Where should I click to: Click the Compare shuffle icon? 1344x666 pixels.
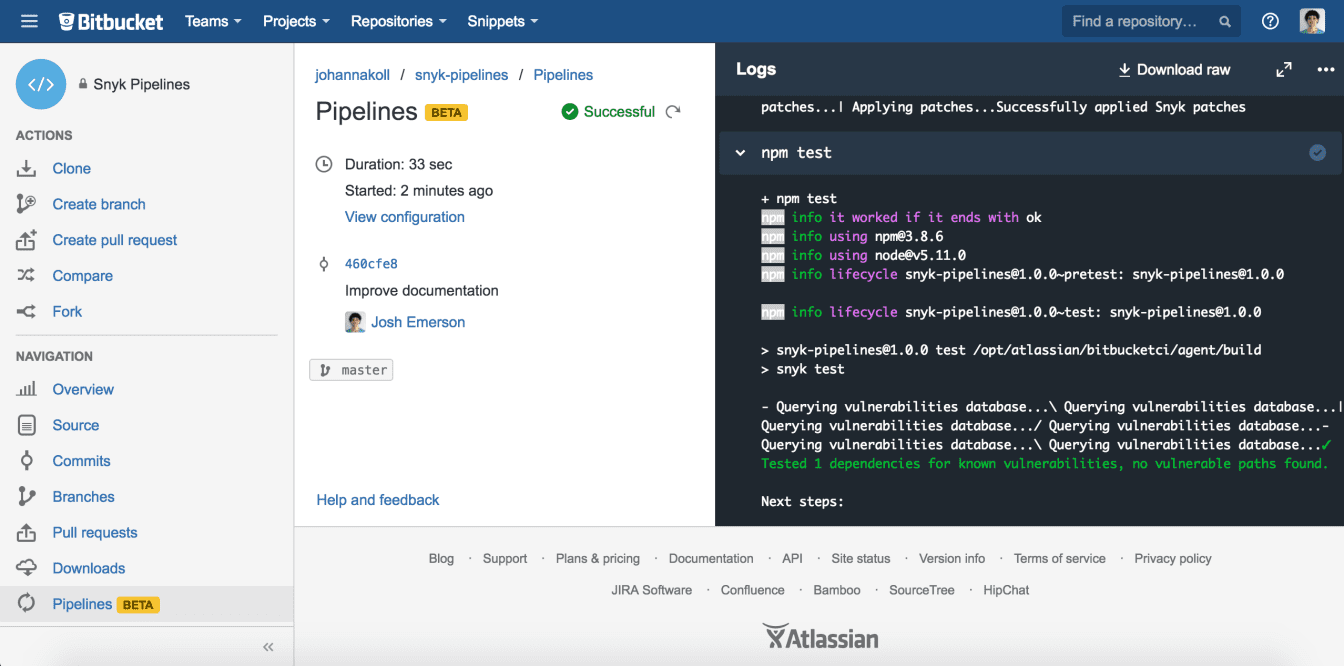pyautogui.click(x=27, y=276)
